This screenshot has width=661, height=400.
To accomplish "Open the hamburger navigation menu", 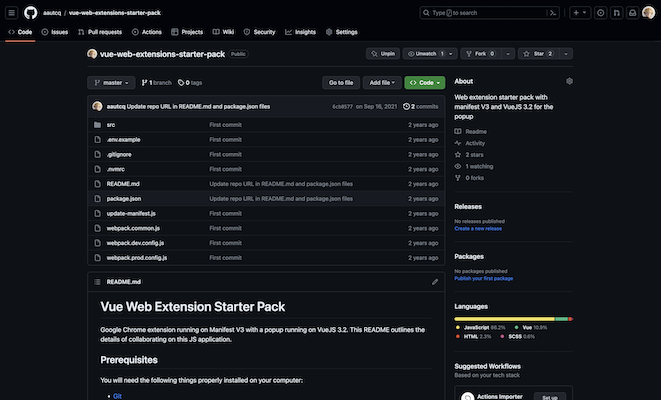I will [x=11, y=13].
